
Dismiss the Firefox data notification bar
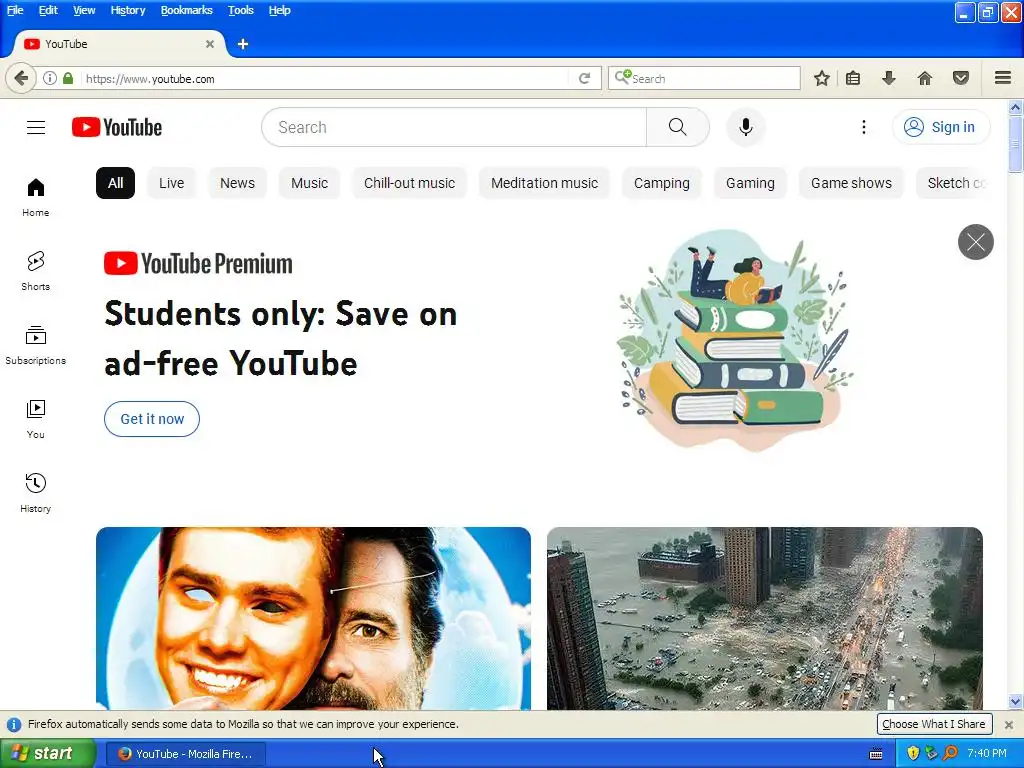(x=1008, y=724)
